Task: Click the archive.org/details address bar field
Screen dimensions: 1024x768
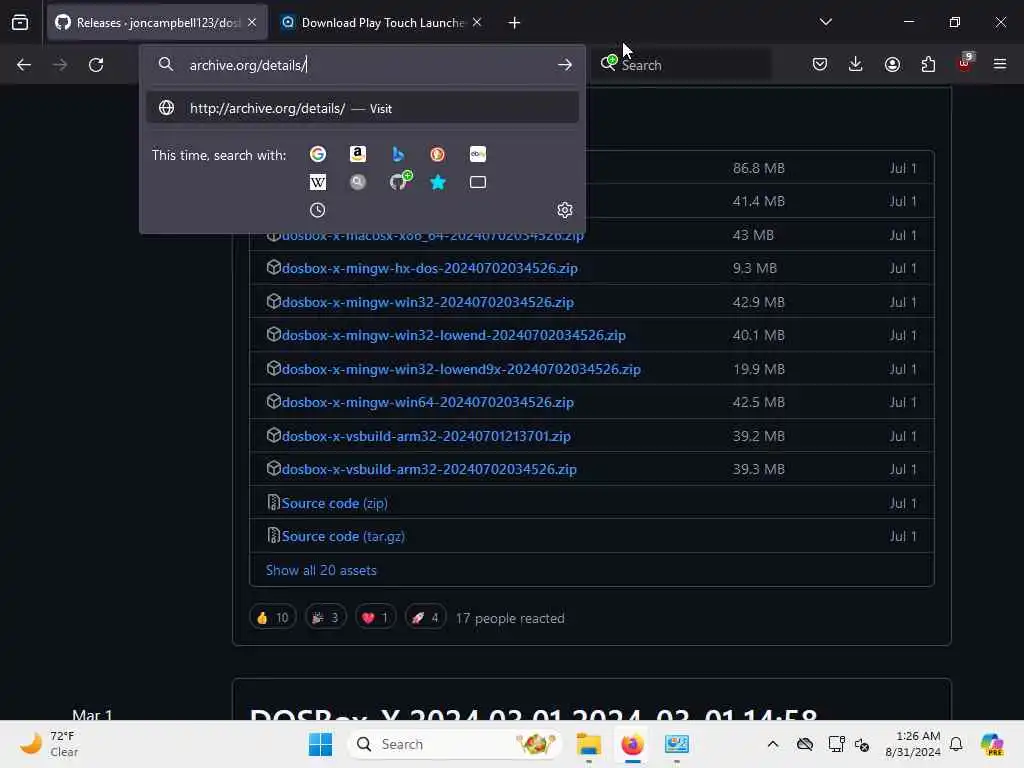Action: click(x=362, y=65)
